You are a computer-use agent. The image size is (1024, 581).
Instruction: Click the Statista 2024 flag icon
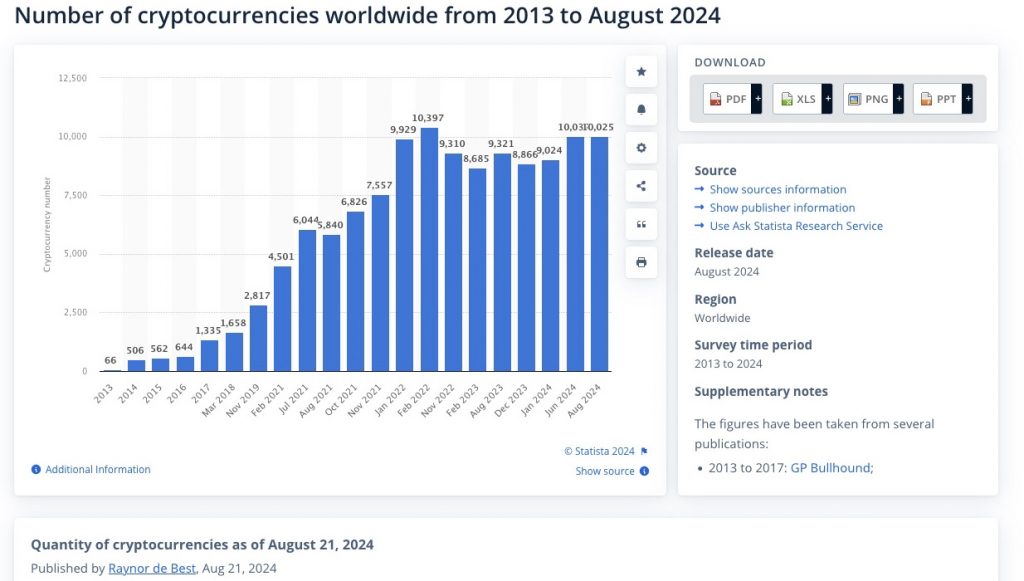click(x=644, y=451)
